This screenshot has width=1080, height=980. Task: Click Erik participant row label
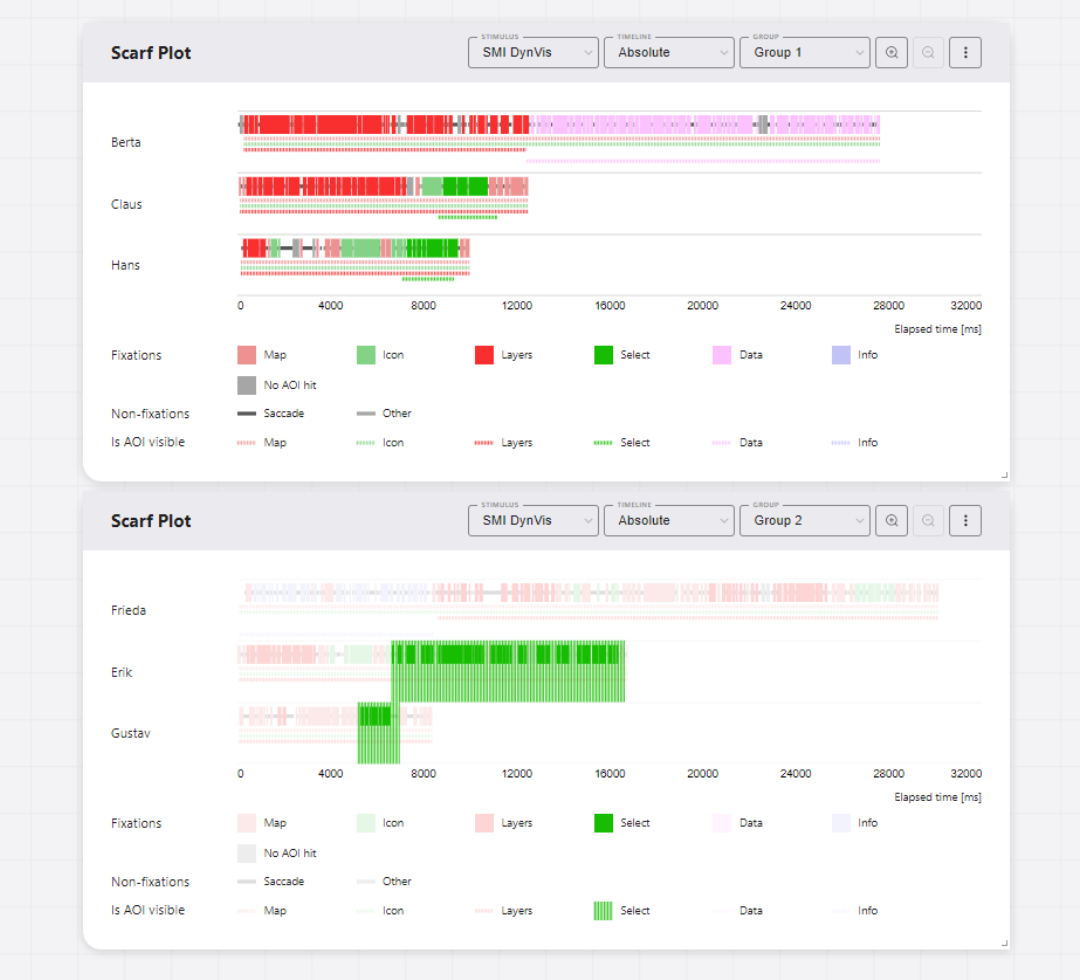[x=122, y=673]
